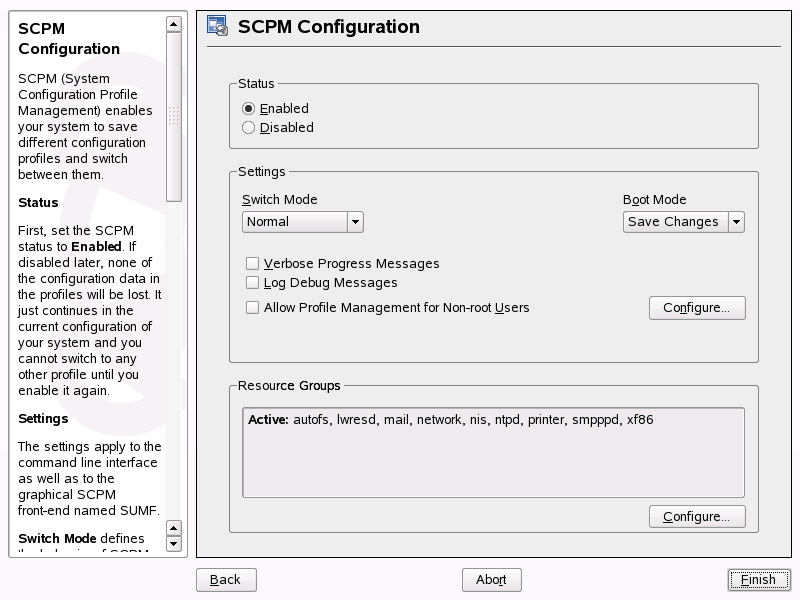Screen dimensions: 800x600
Task: Click the Status heading in help text
Action: point(38,202)
